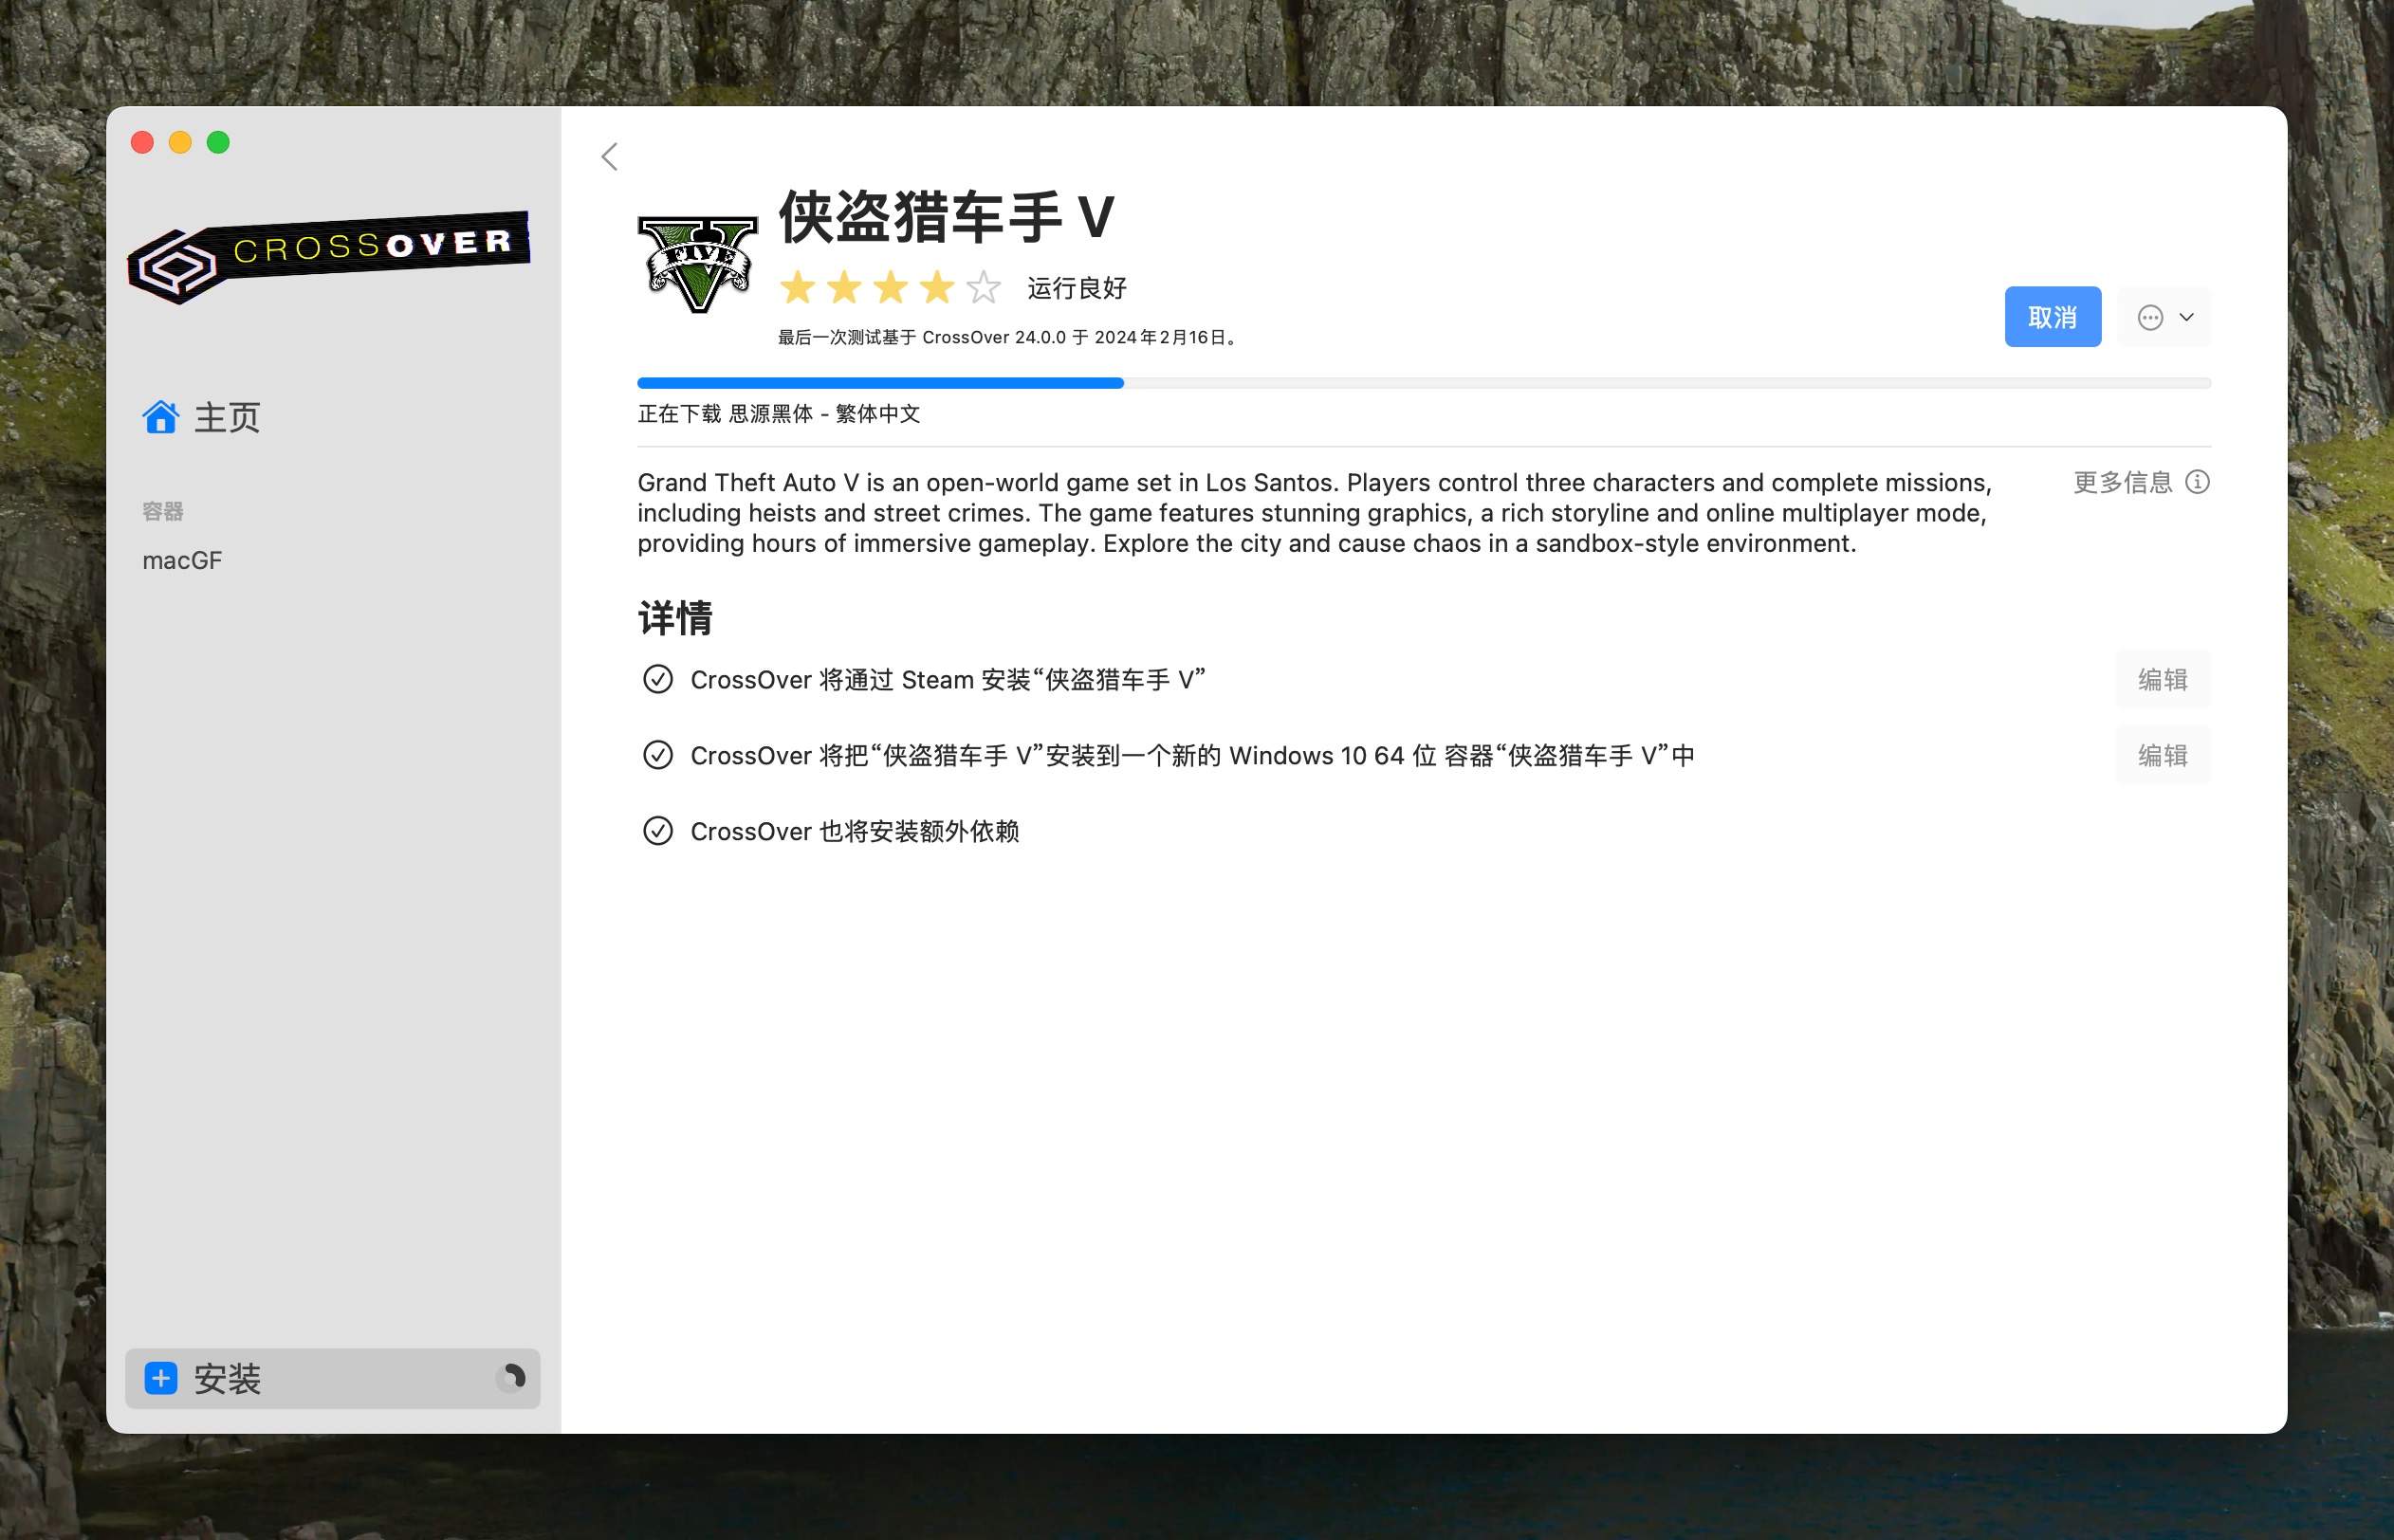The image size is (2394, 1540).
Task: Open the 主页 sidebar entry
Action: 225,417
